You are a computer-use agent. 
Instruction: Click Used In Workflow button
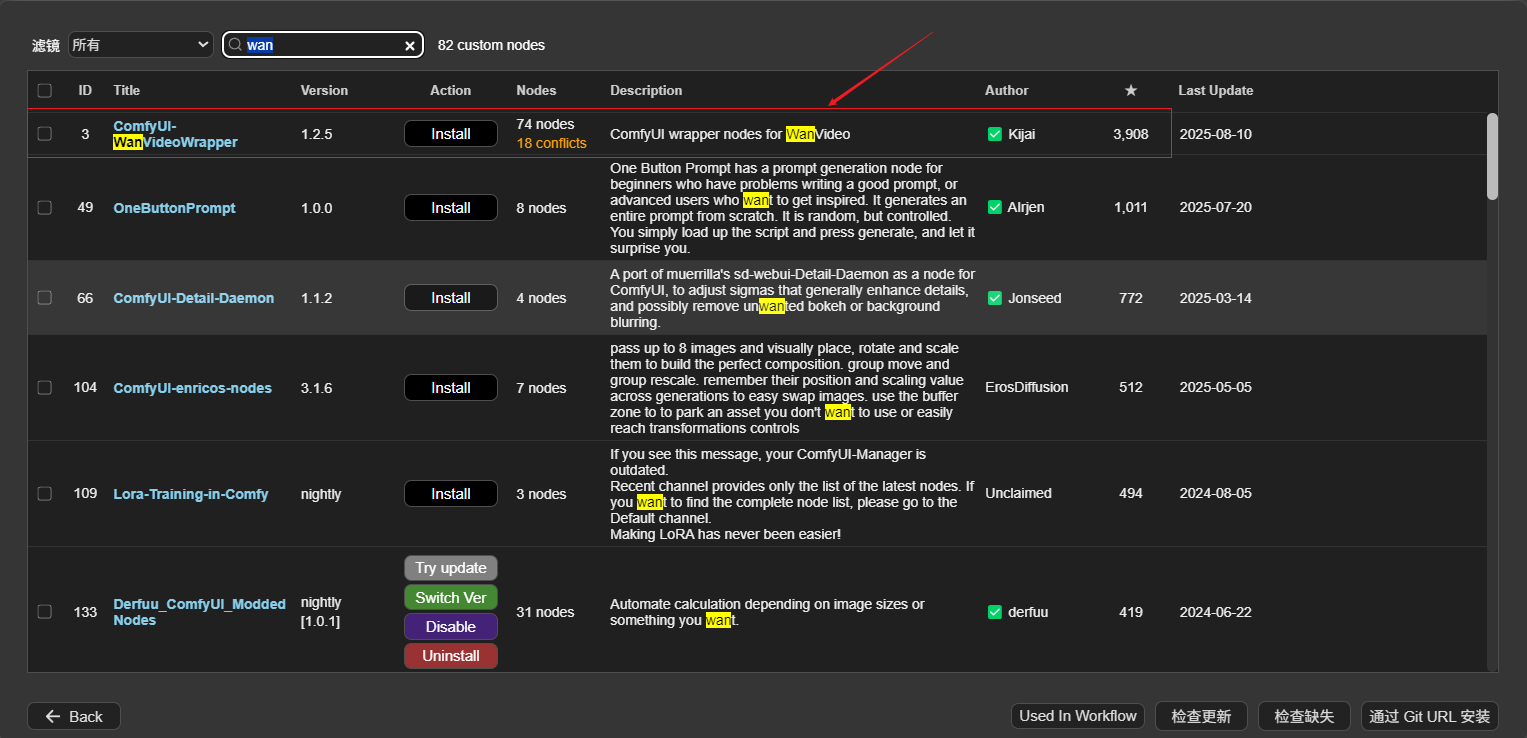coord(1078,716)
